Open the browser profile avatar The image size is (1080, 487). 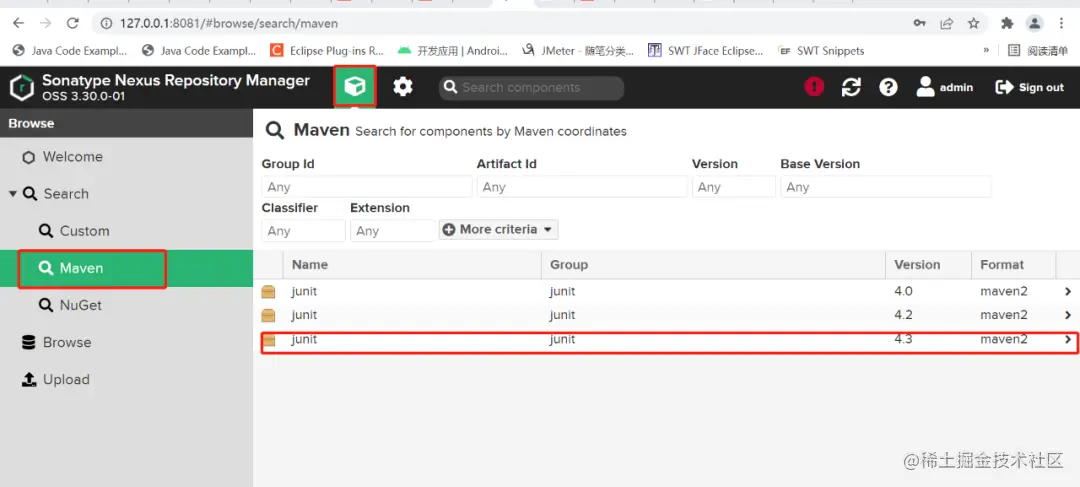pyautogui.click(x=1035, y=23)
